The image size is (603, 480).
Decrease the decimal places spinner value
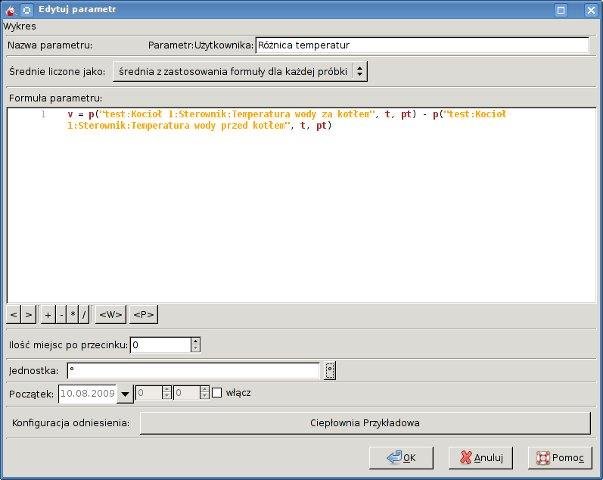[195, 348]
